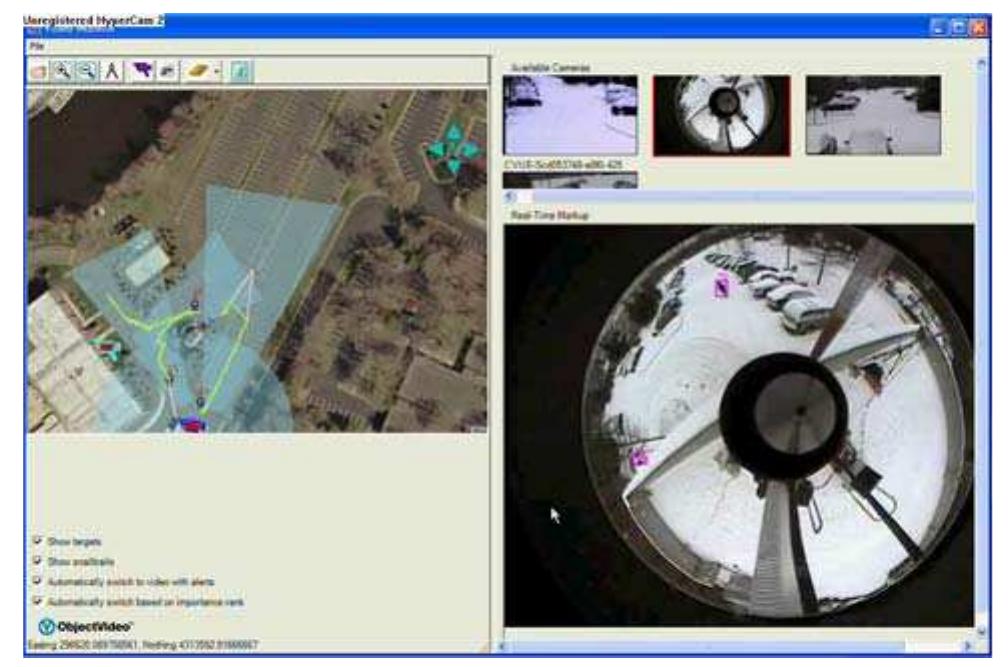
Task: Click the magenta tracked target on the left of the fisheye view
Action: point(639,458)
